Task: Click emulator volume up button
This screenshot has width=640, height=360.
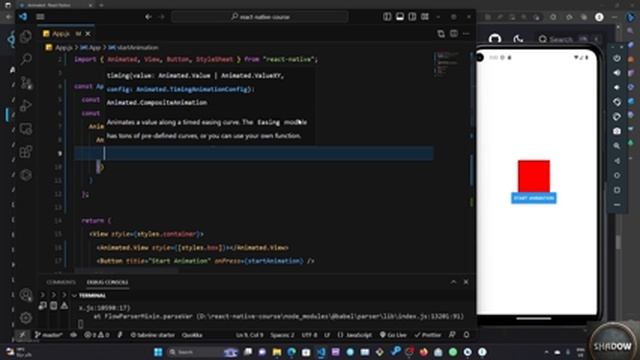Action: (617, 73)
